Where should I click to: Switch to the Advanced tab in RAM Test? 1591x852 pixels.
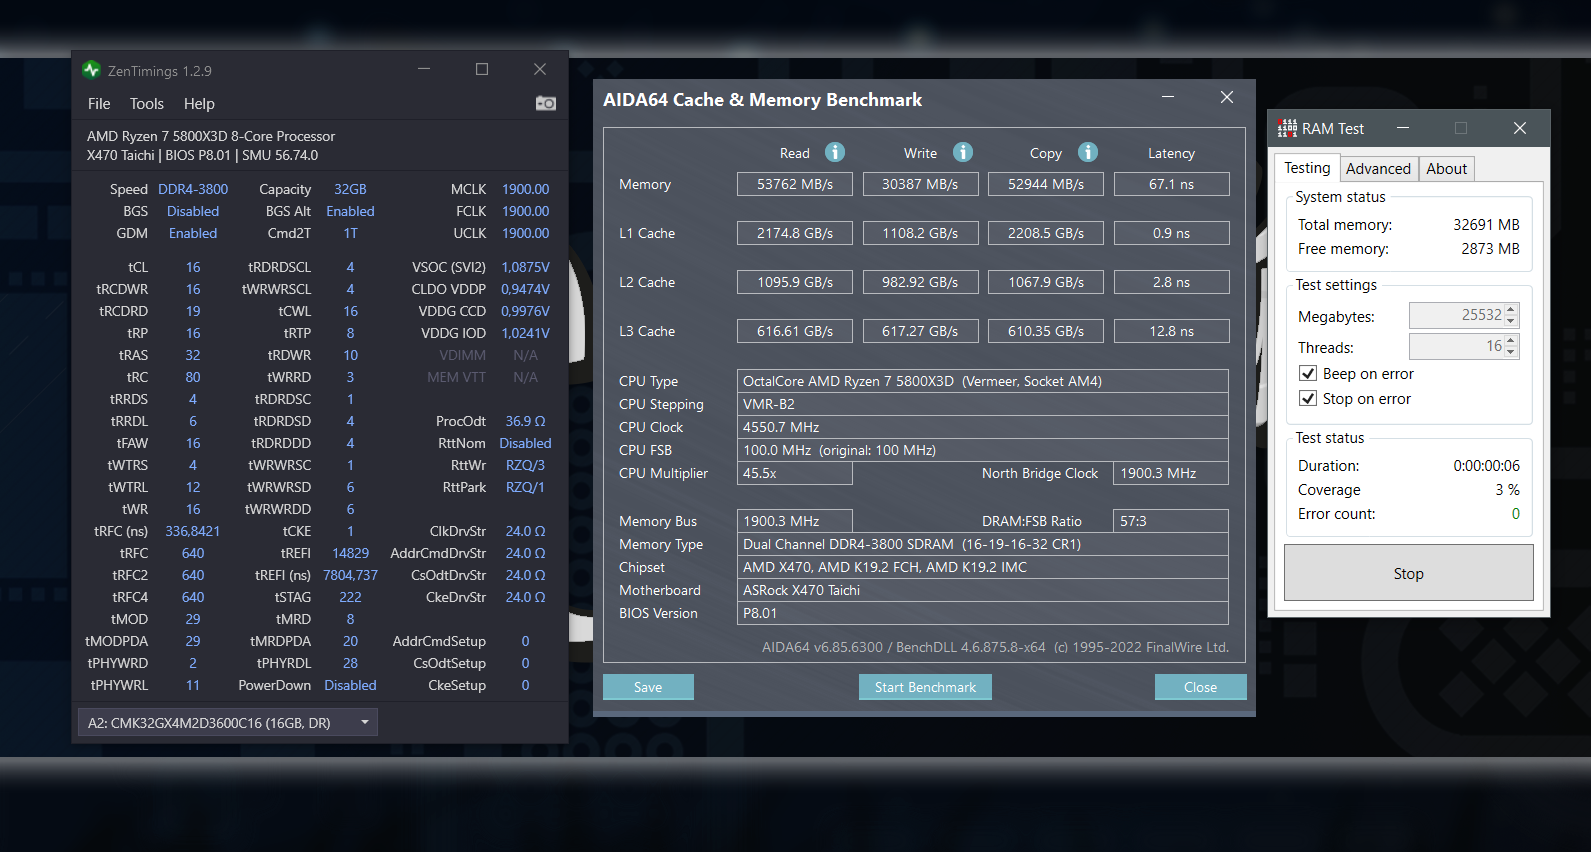pyautogui.click(x=1378, y=168)
